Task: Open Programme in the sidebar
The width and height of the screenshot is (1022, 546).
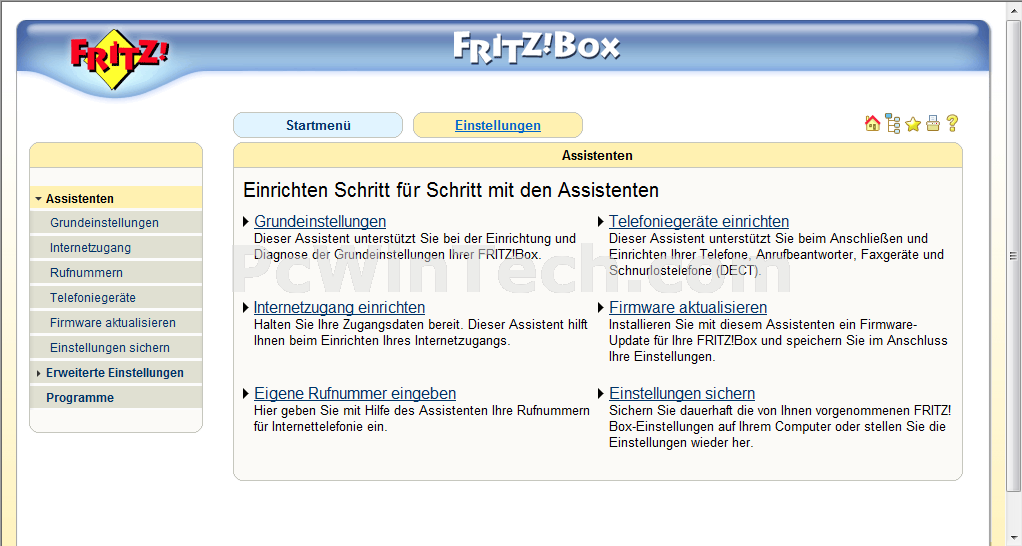Action: point(116,397)
